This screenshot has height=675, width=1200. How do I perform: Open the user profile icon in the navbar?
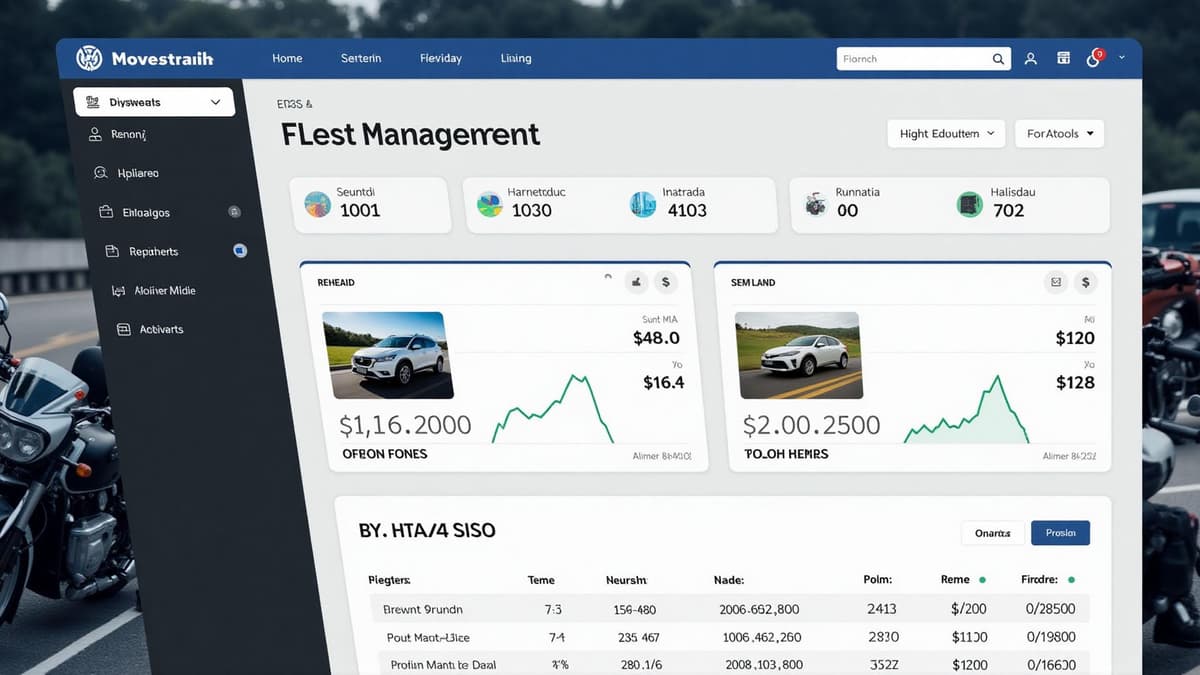pyautogui.click(x=1030, y=58)
